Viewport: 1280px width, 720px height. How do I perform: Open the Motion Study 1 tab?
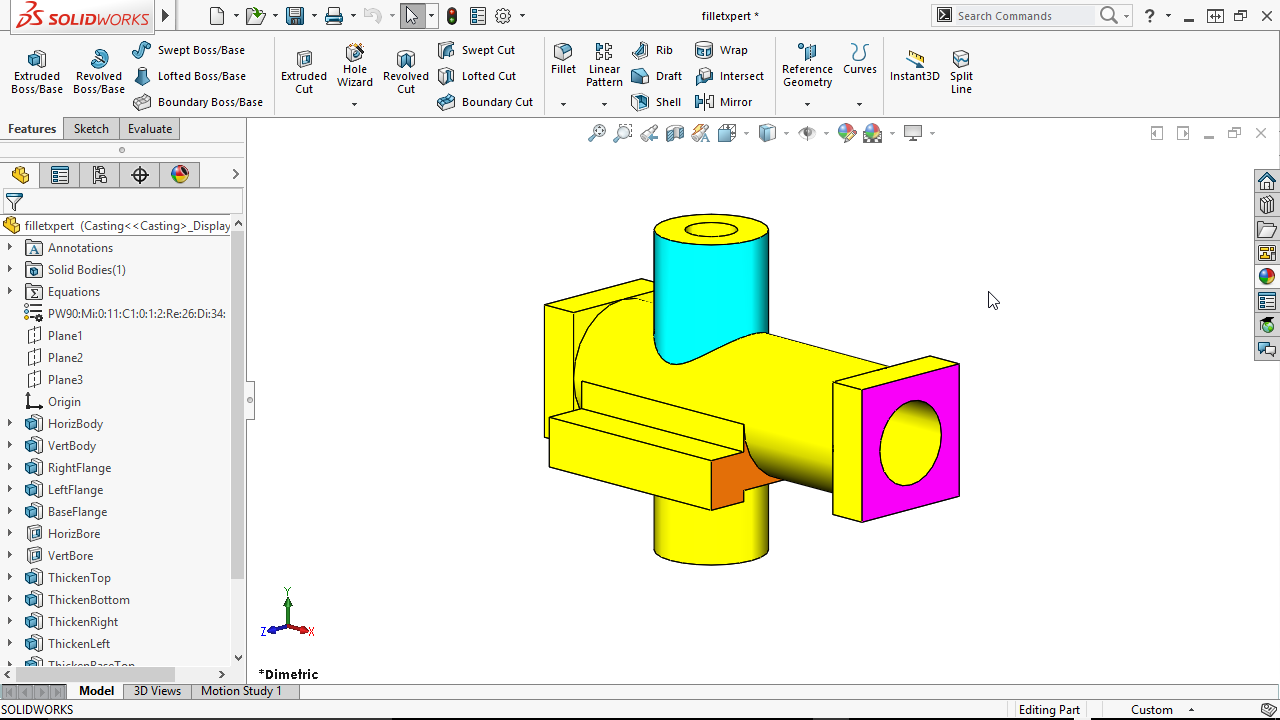(x=242, y=690)
